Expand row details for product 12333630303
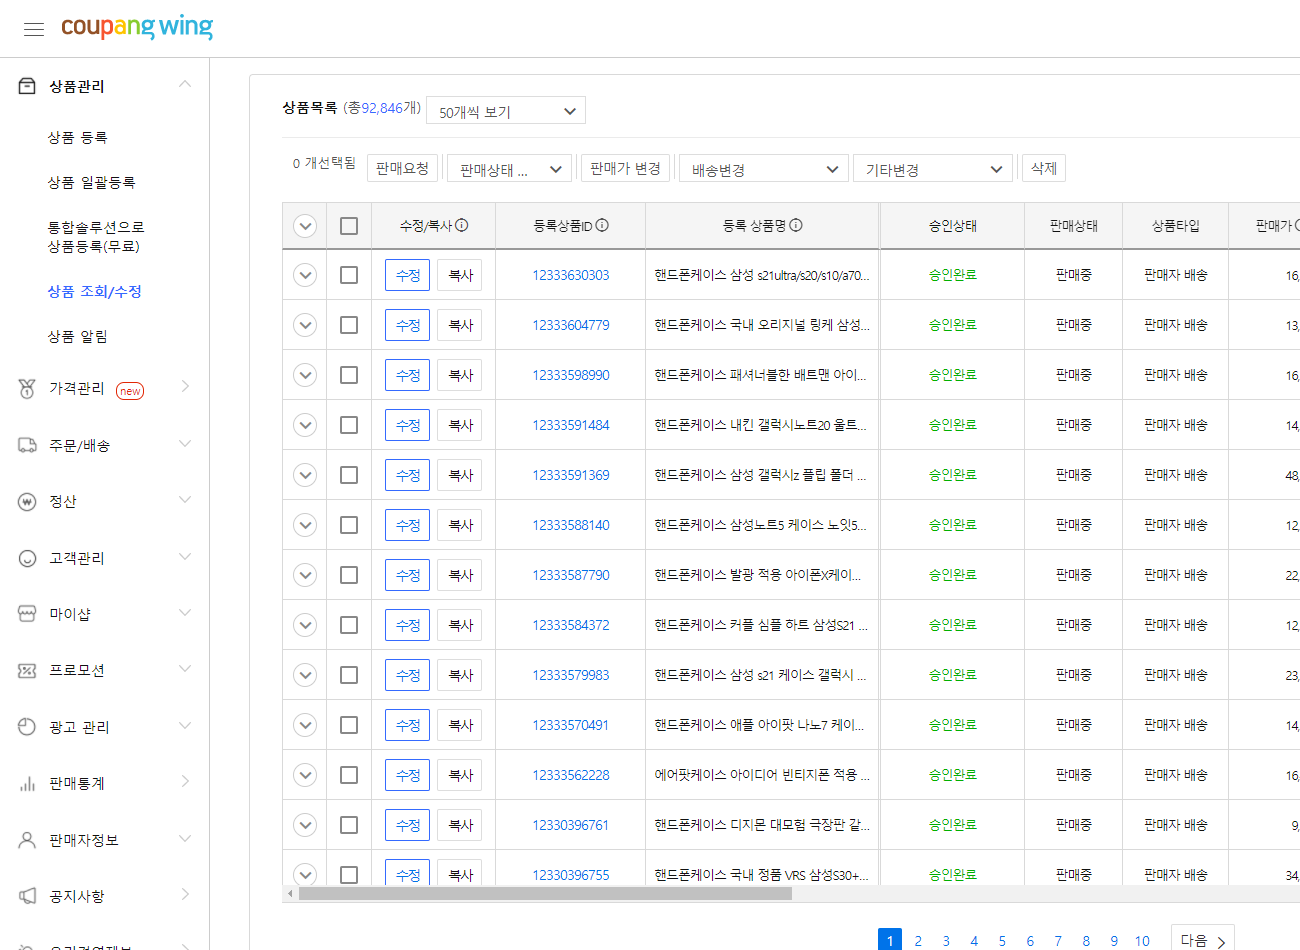This screenshot has height=950, width=1300. coord(305,275)
